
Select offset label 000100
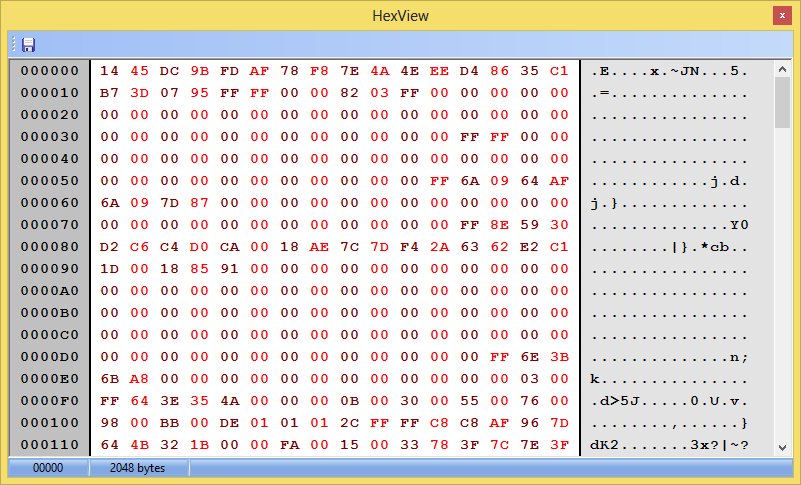[x=50, y=422]
